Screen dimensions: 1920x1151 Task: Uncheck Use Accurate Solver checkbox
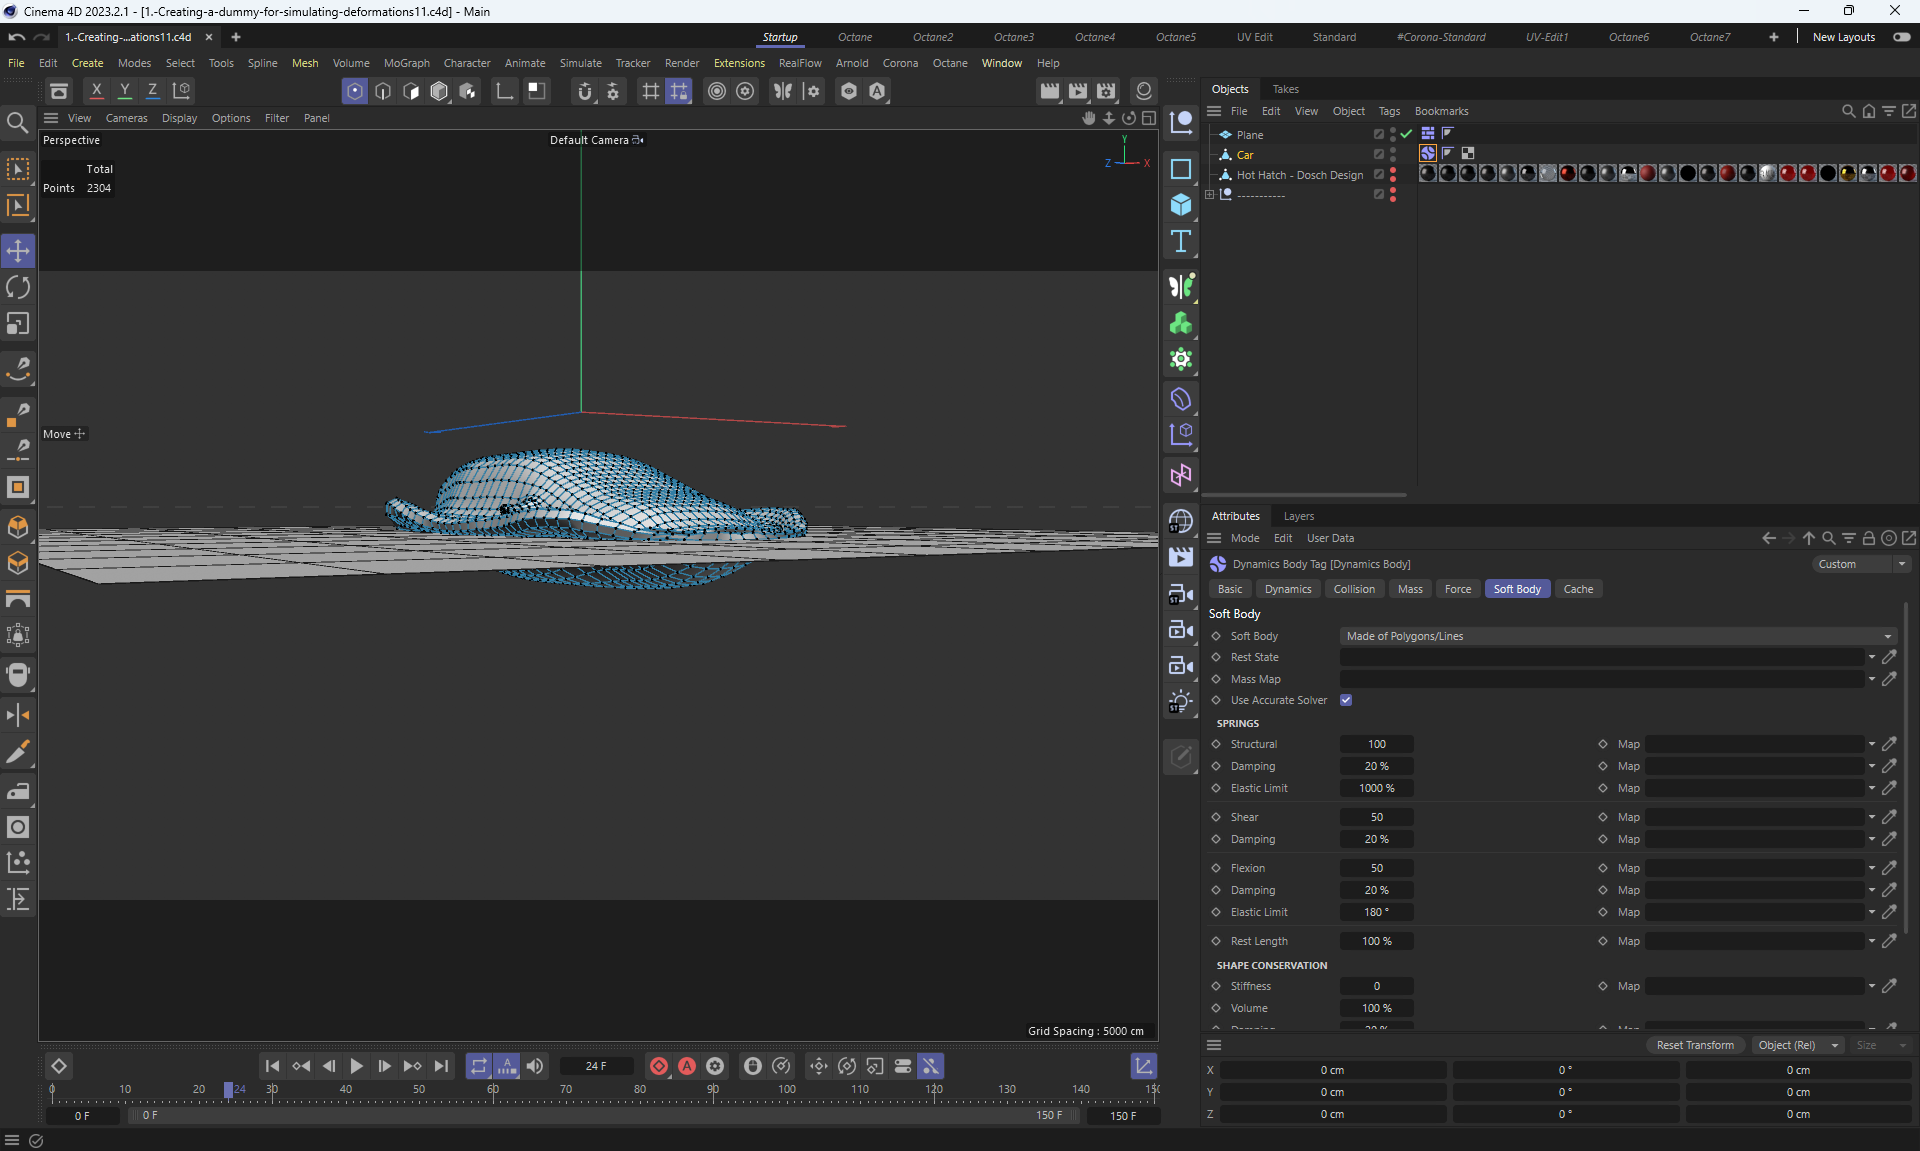tap(1346, 700)
